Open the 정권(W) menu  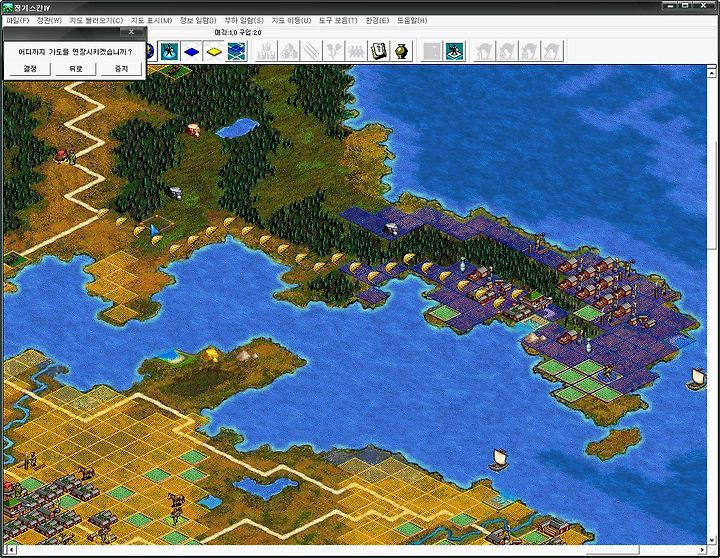(x=49, y=21)
